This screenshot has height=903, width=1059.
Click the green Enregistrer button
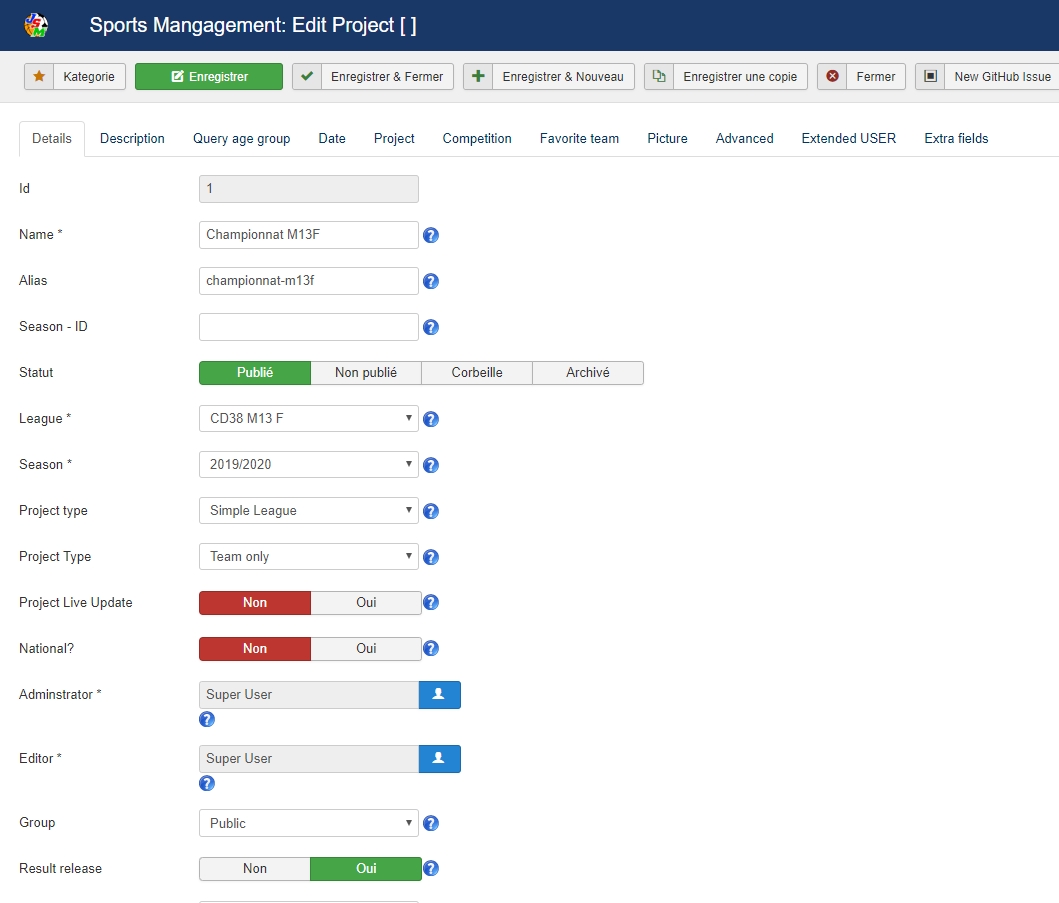pos(209,77)
